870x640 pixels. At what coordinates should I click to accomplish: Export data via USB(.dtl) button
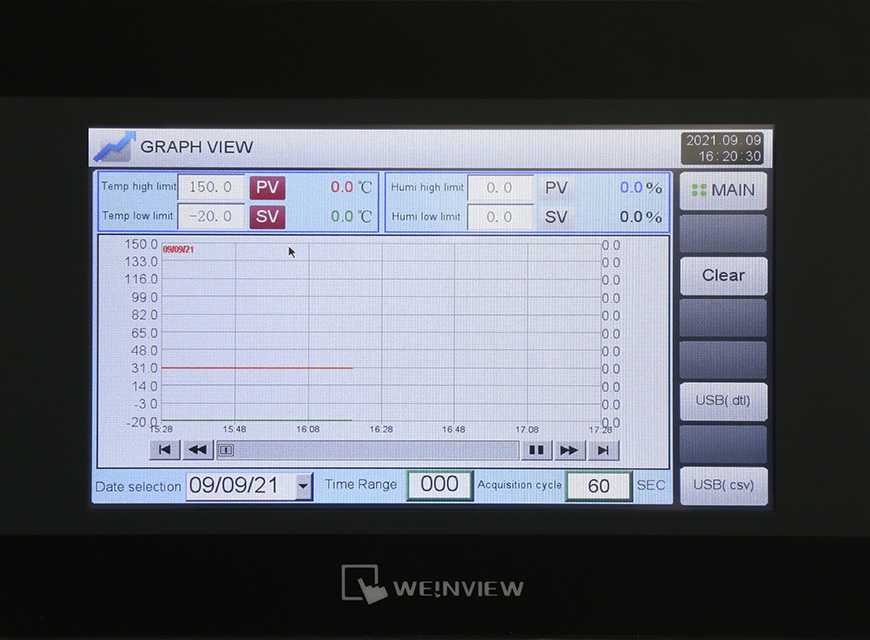point(723,402)
